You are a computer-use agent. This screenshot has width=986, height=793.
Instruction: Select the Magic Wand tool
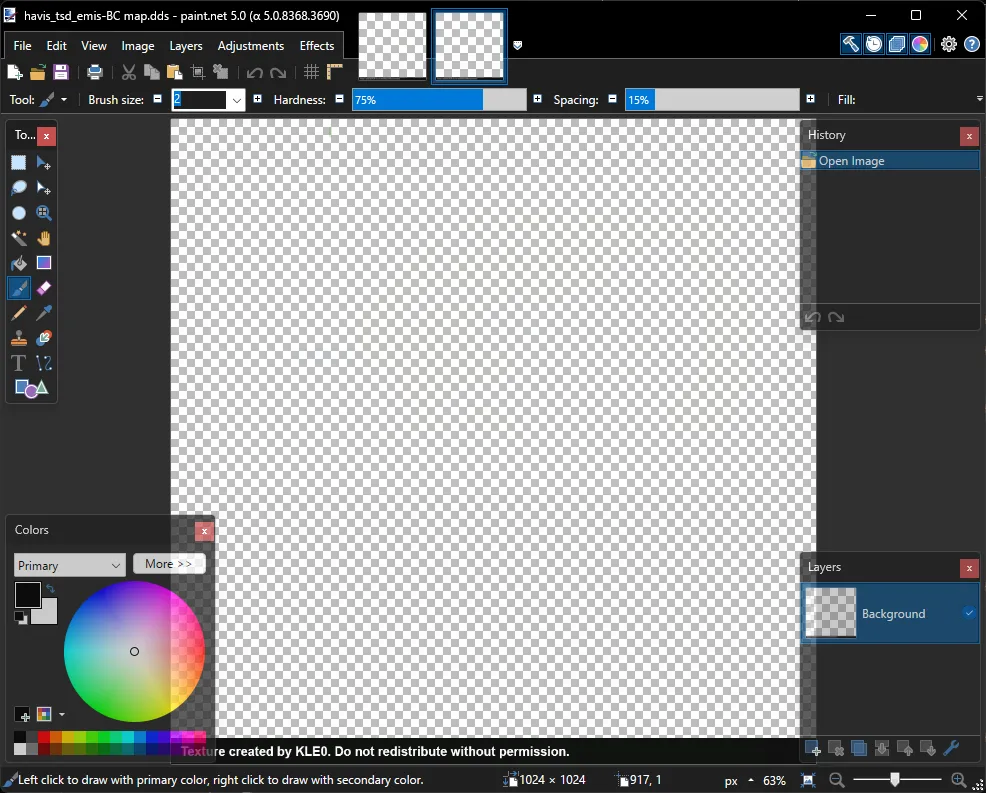[x=19, y=238]
